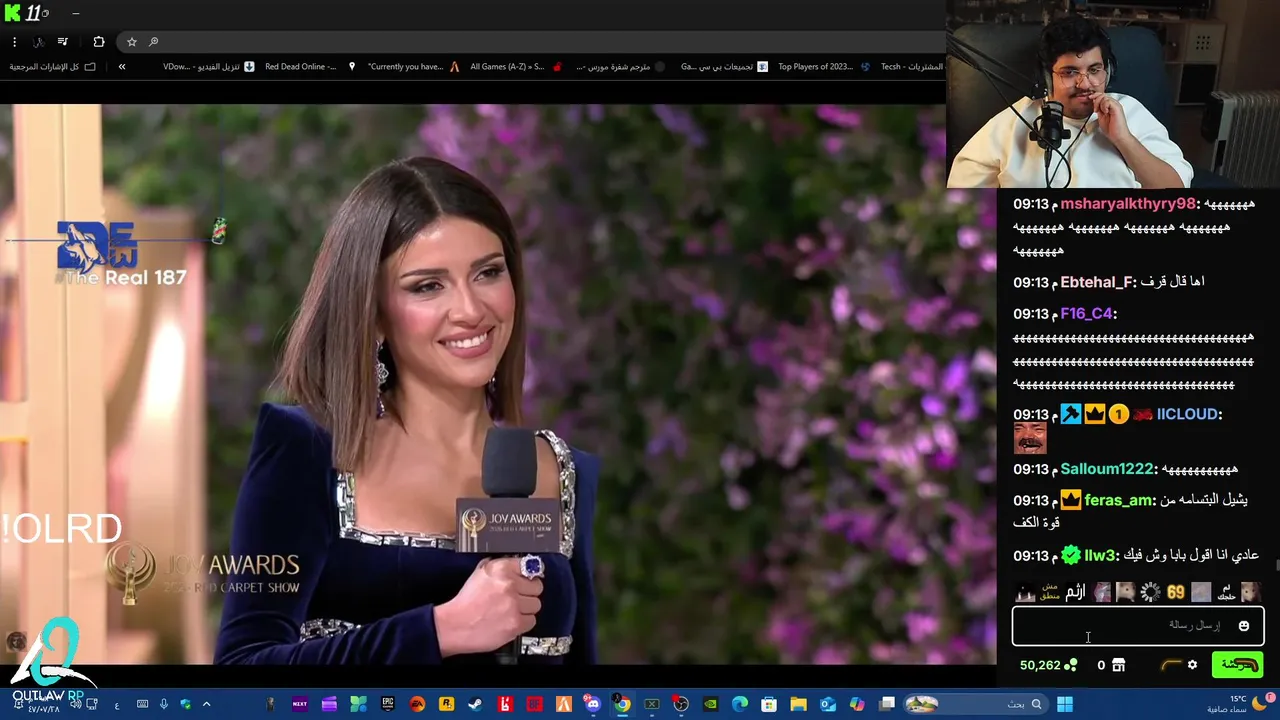Open msharyalkthyry98's chat profile
This screenshot has width=1280, height=720.
1128,204
